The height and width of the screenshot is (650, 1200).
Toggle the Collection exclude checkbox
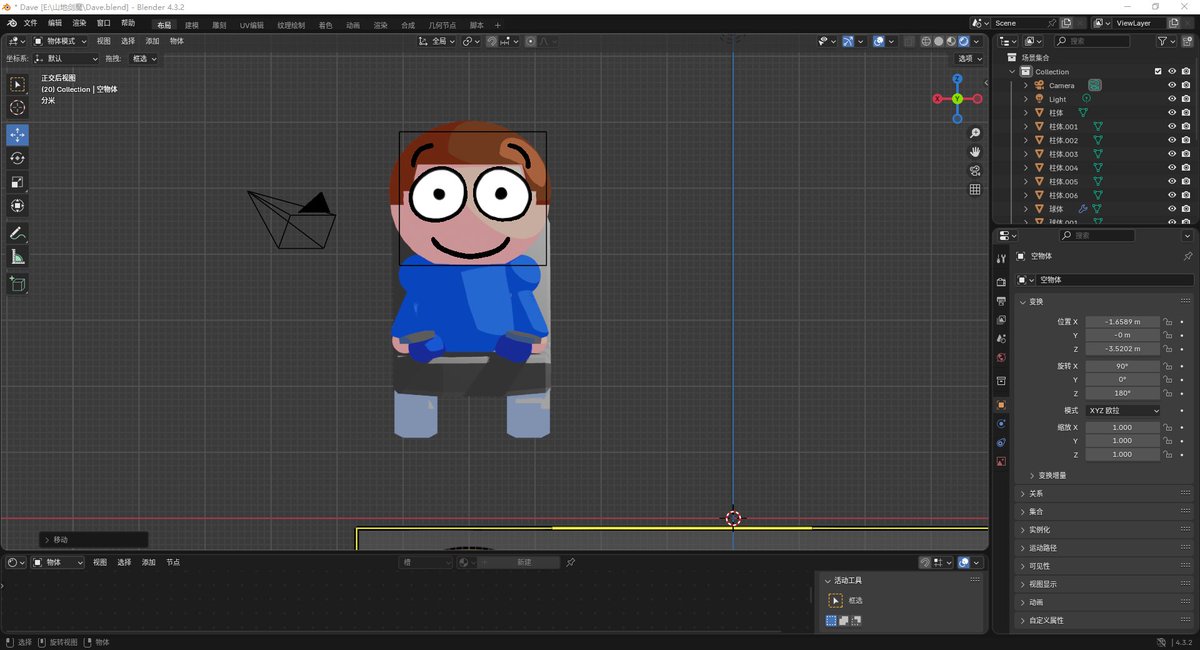coord(1158,72)
